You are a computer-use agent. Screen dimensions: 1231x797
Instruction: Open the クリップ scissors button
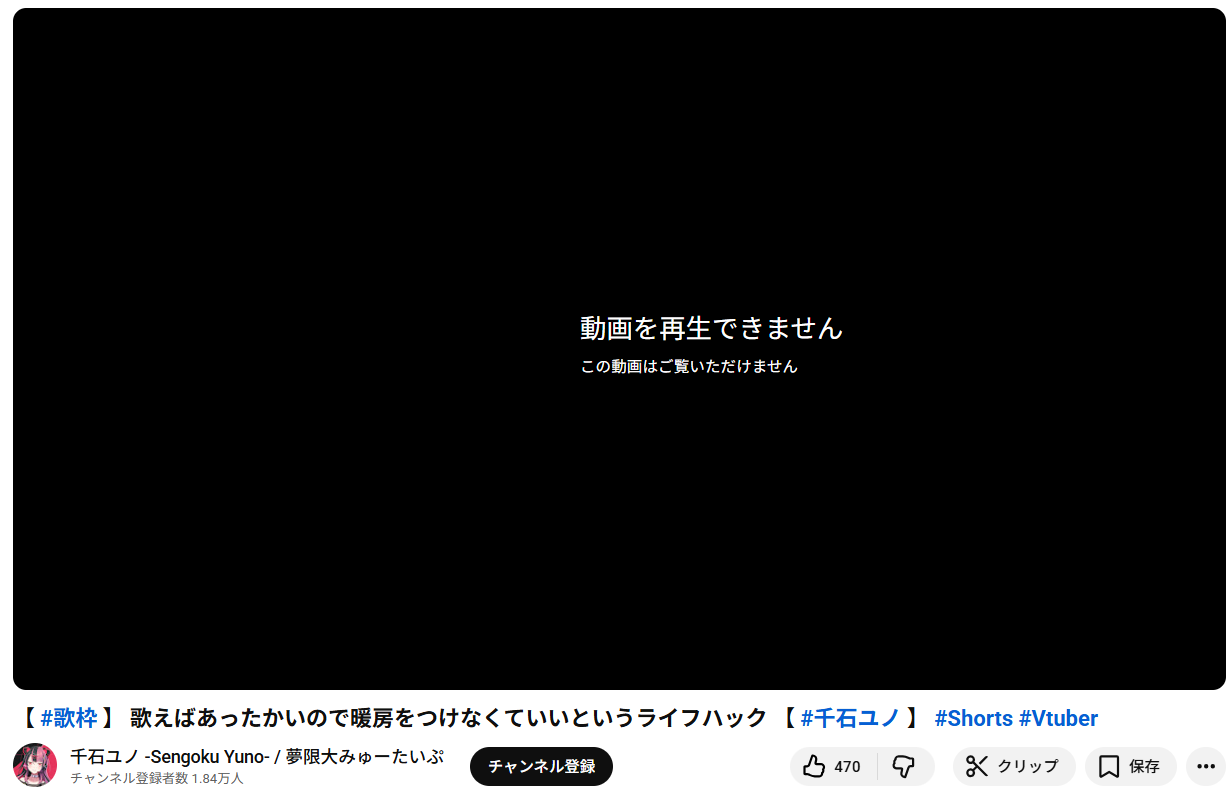1014,767
